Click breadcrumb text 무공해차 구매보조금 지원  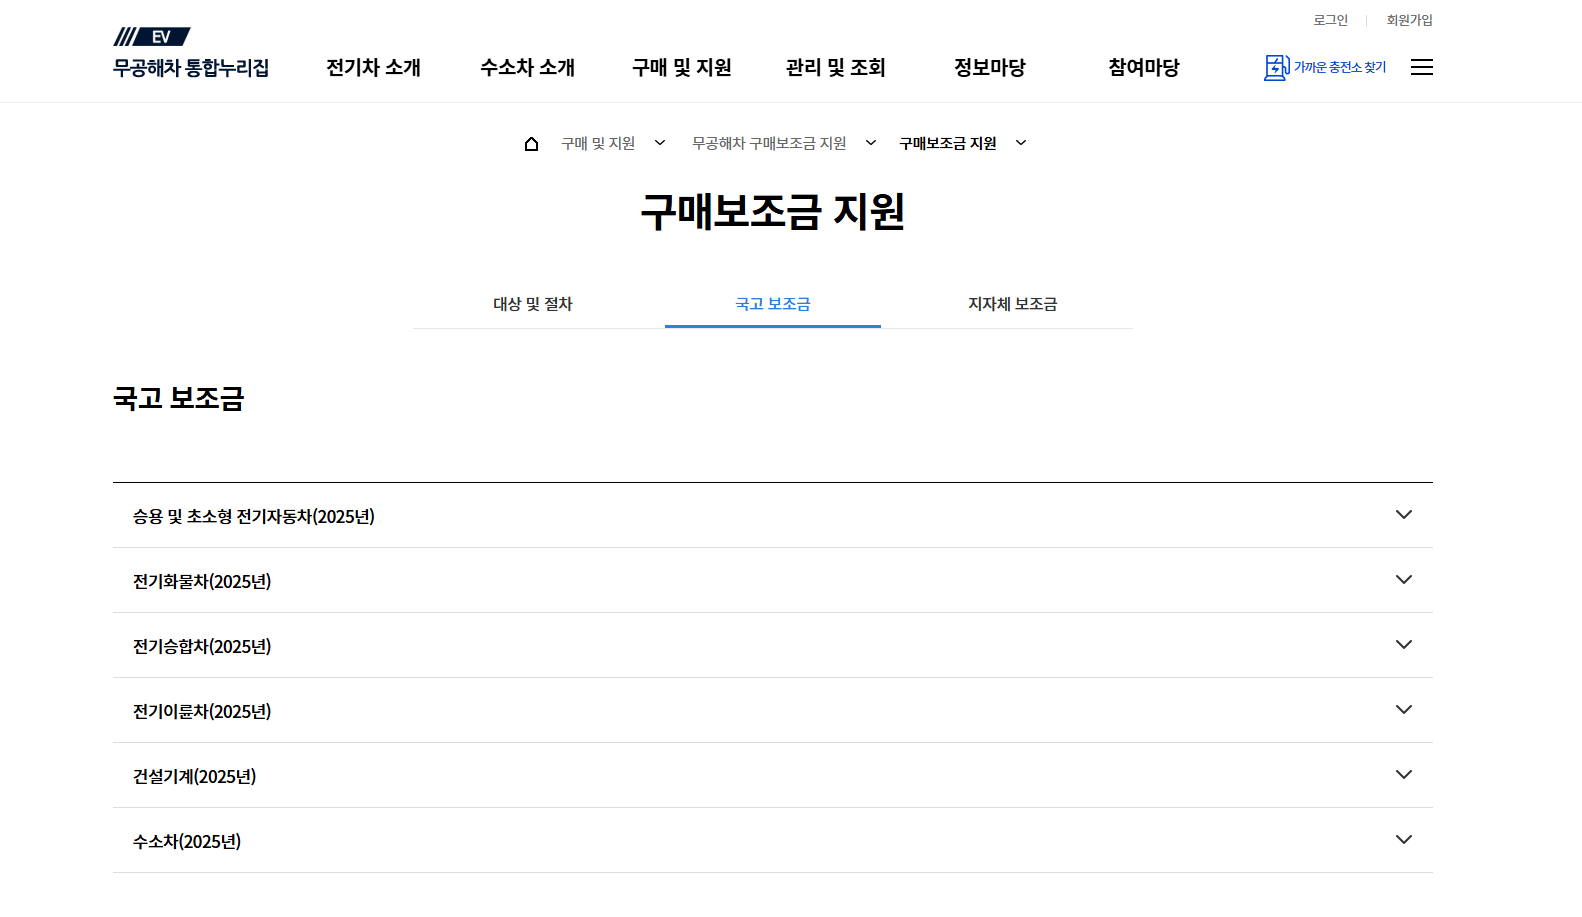point(769,144)
